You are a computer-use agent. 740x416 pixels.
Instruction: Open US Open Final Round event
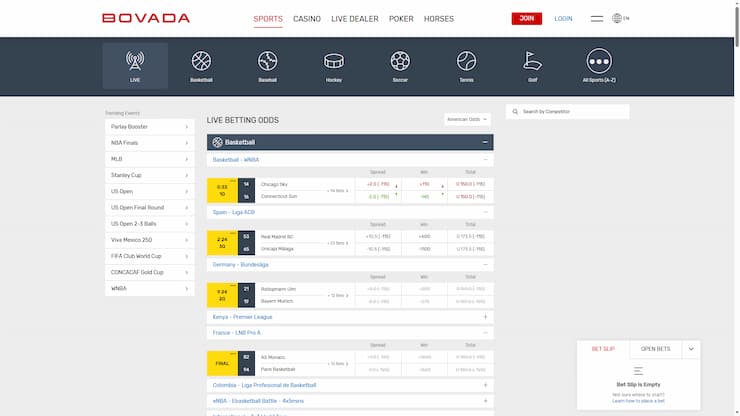[150, 207]
